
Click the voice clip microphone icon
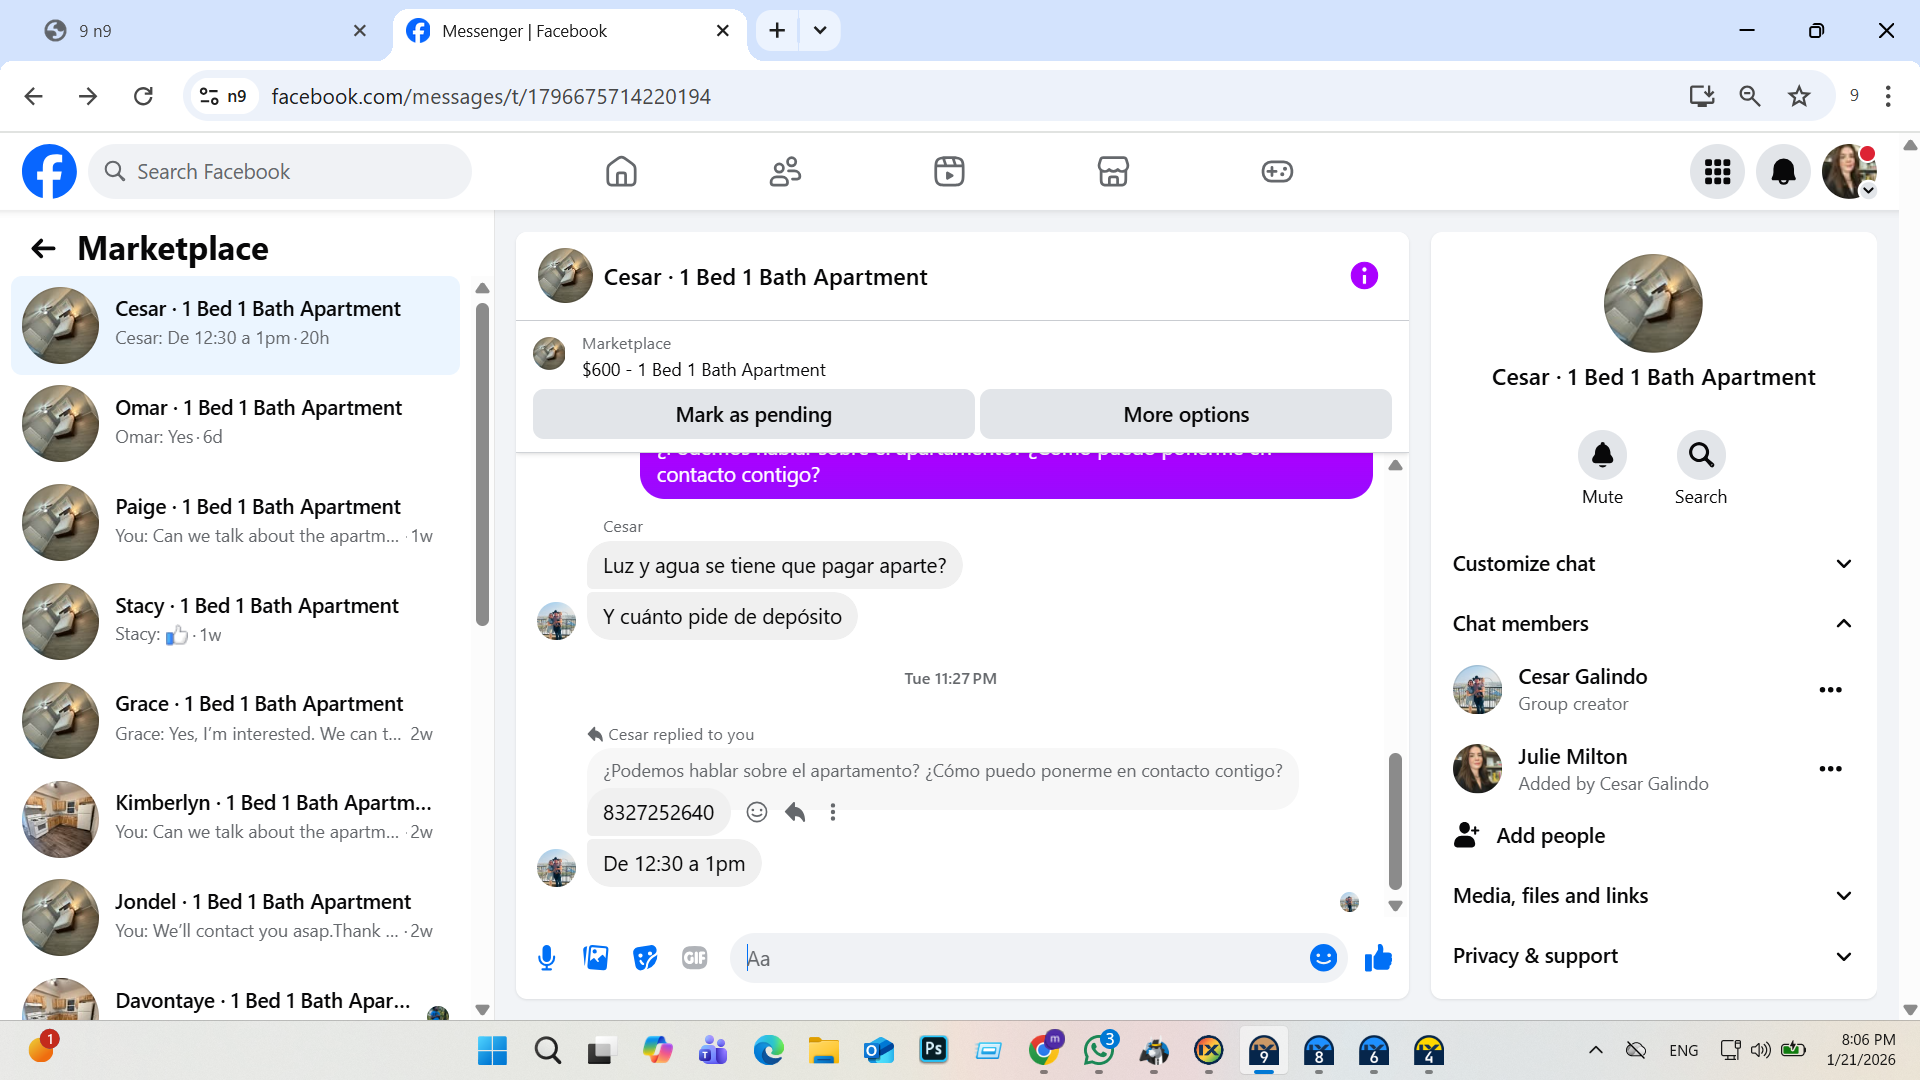point(546,958)
